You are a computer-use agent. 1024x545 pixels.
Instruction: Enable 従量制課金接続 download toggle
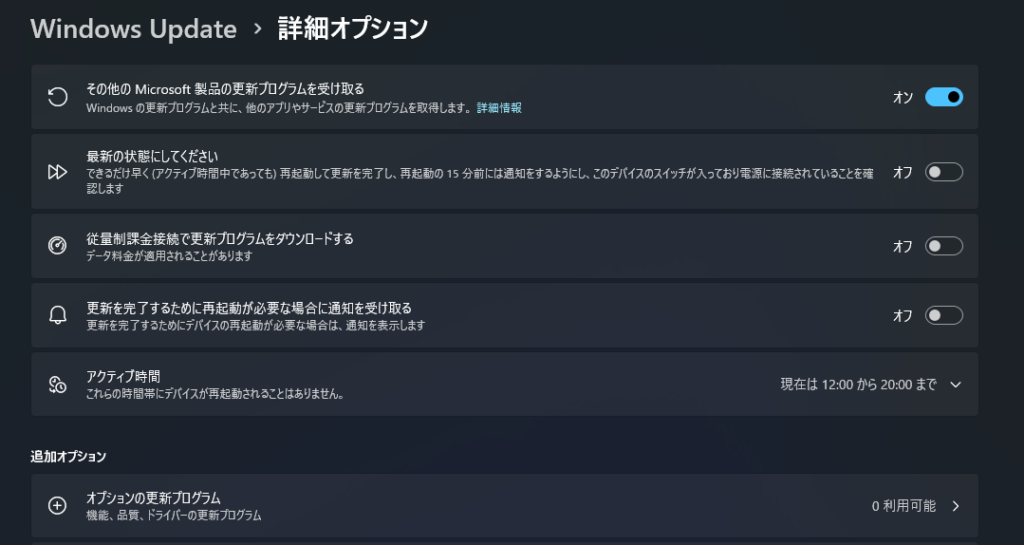[x=943, y=246]
